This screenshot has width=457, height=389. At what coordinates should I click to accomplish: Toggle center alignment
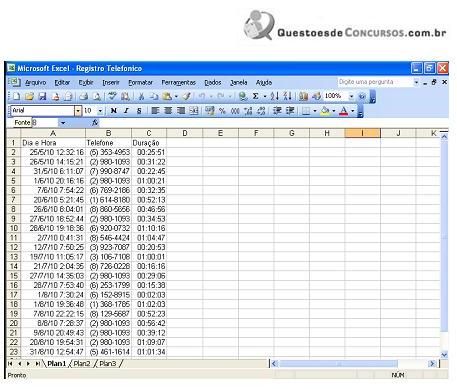168,111
